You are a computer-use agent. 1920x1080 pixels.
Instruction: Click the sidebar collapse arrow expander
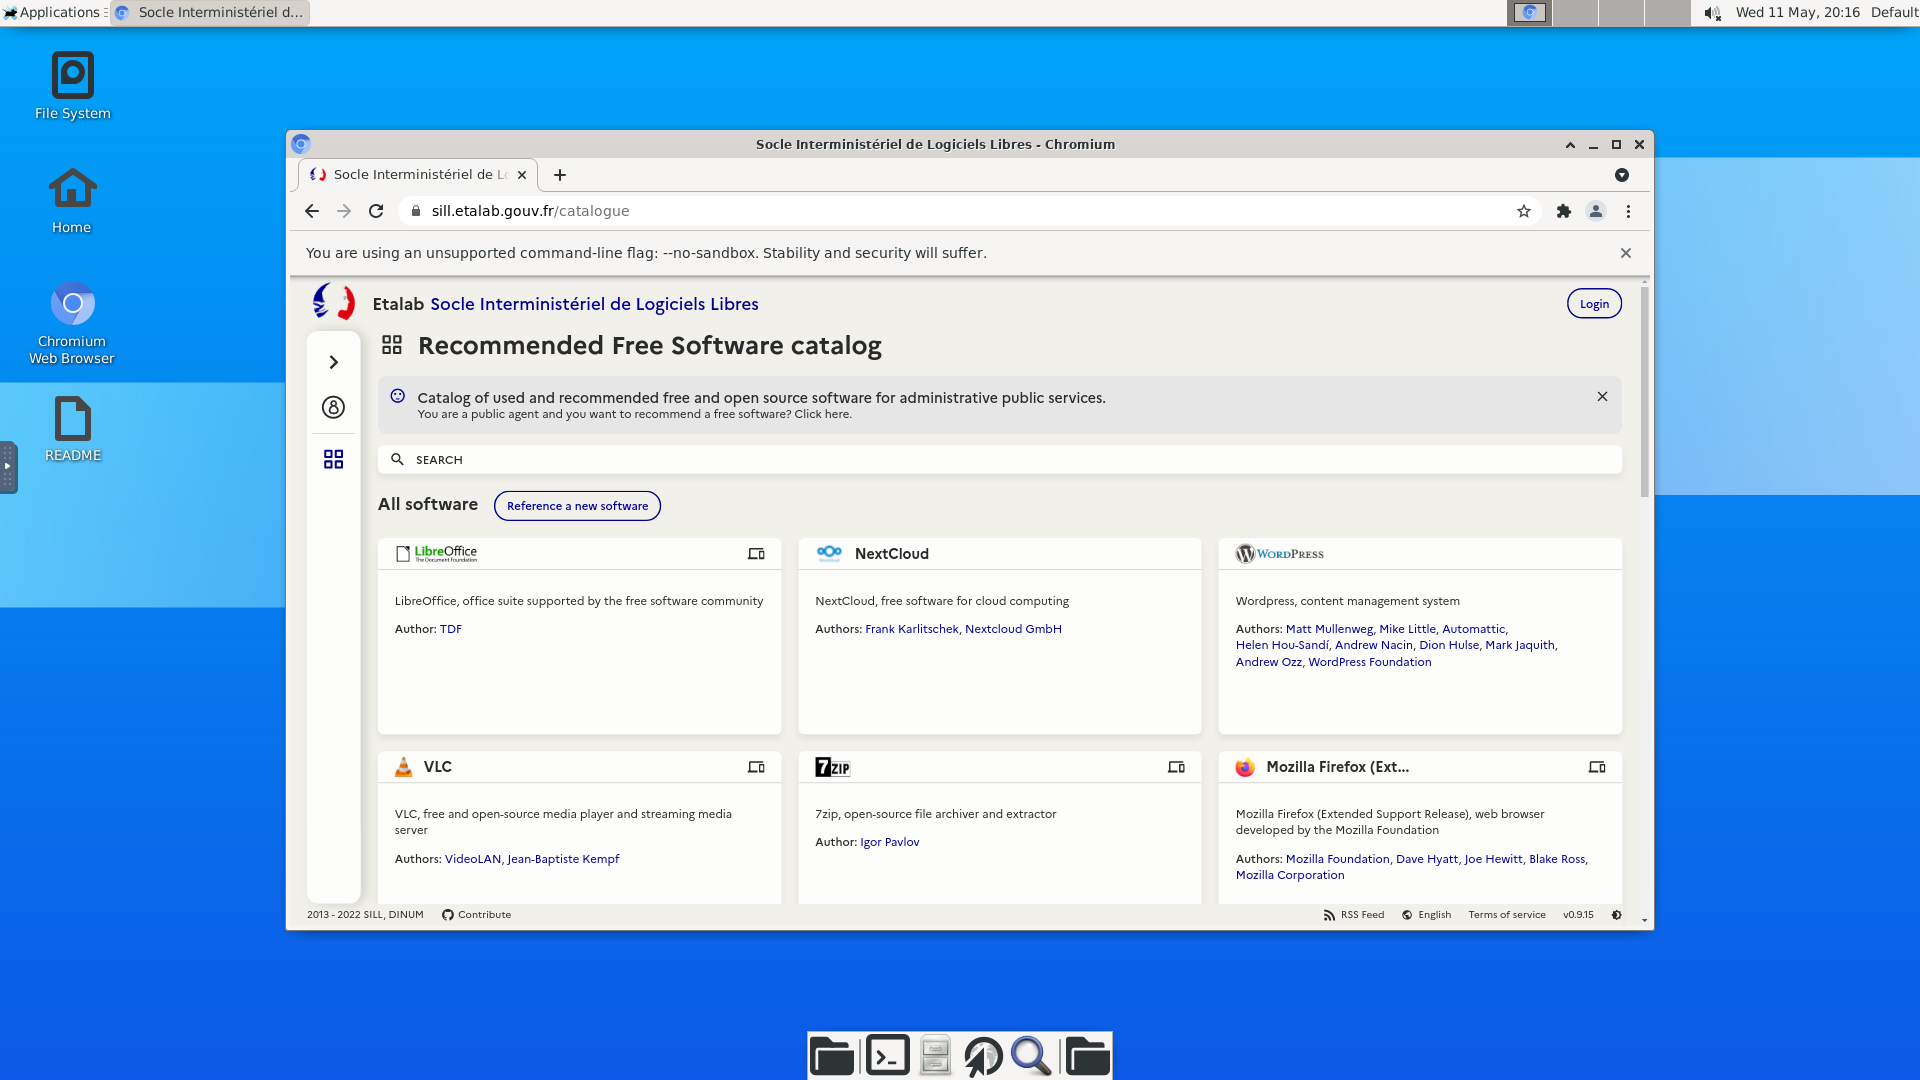coord(334,361)
